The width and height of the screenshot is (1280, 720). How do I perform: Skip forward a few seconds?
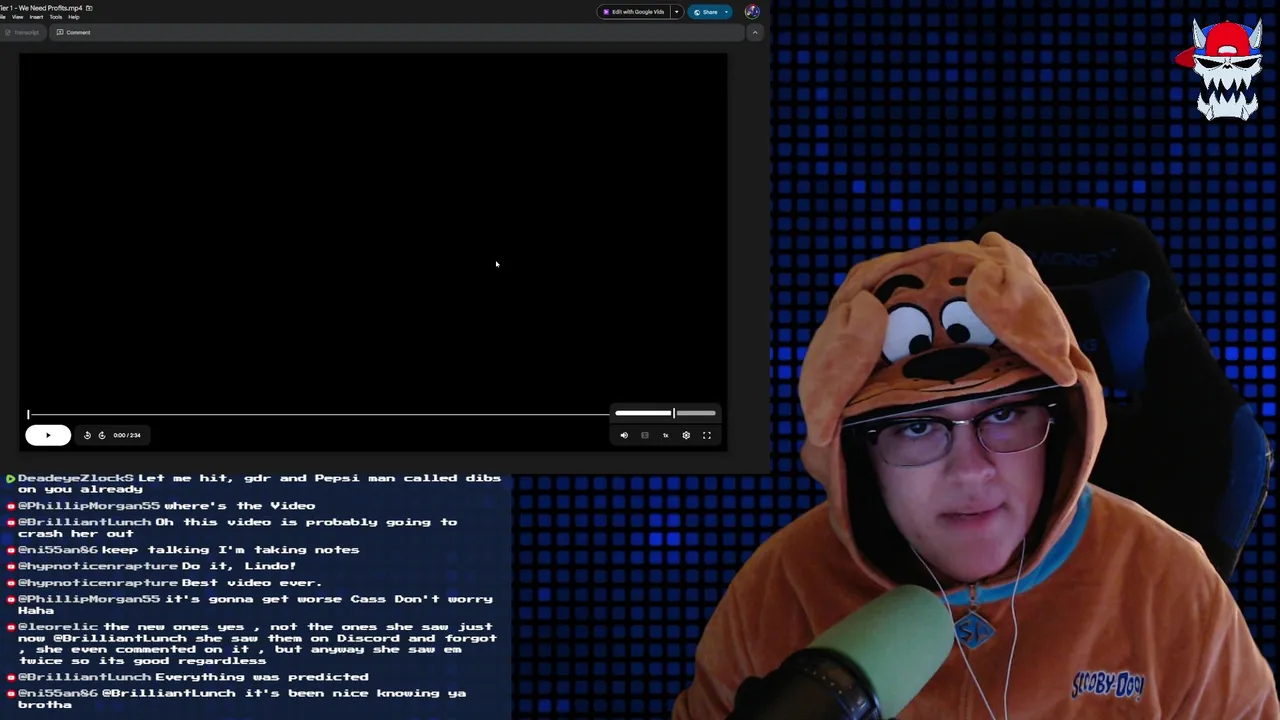[101, 435]
